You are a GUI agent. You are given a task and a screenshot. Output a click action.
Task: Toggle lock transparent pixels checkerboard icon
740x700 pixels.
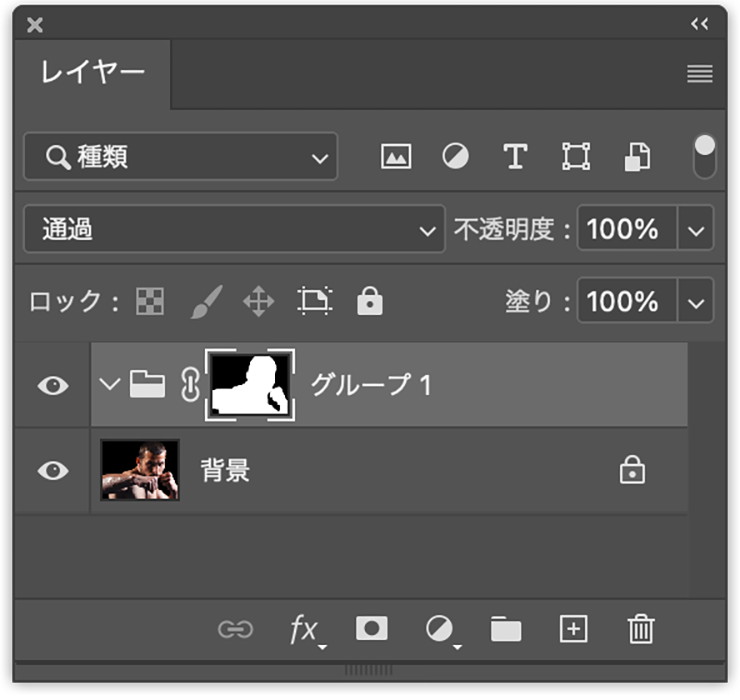[x=150, y=301]
